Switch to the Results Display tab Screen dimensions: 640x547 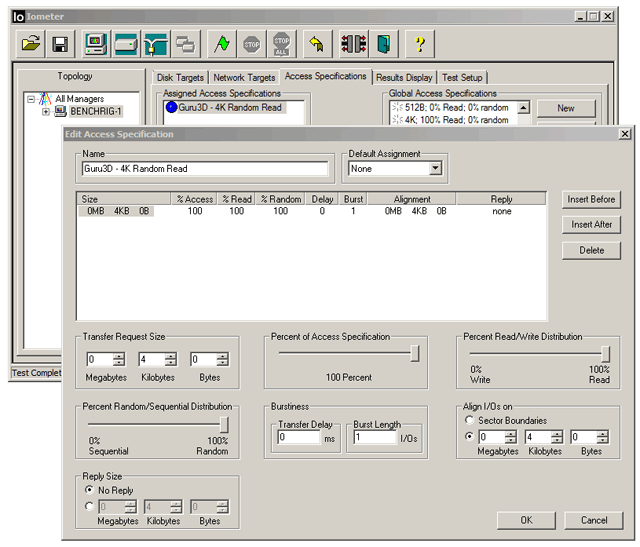(x=404, y=77)
